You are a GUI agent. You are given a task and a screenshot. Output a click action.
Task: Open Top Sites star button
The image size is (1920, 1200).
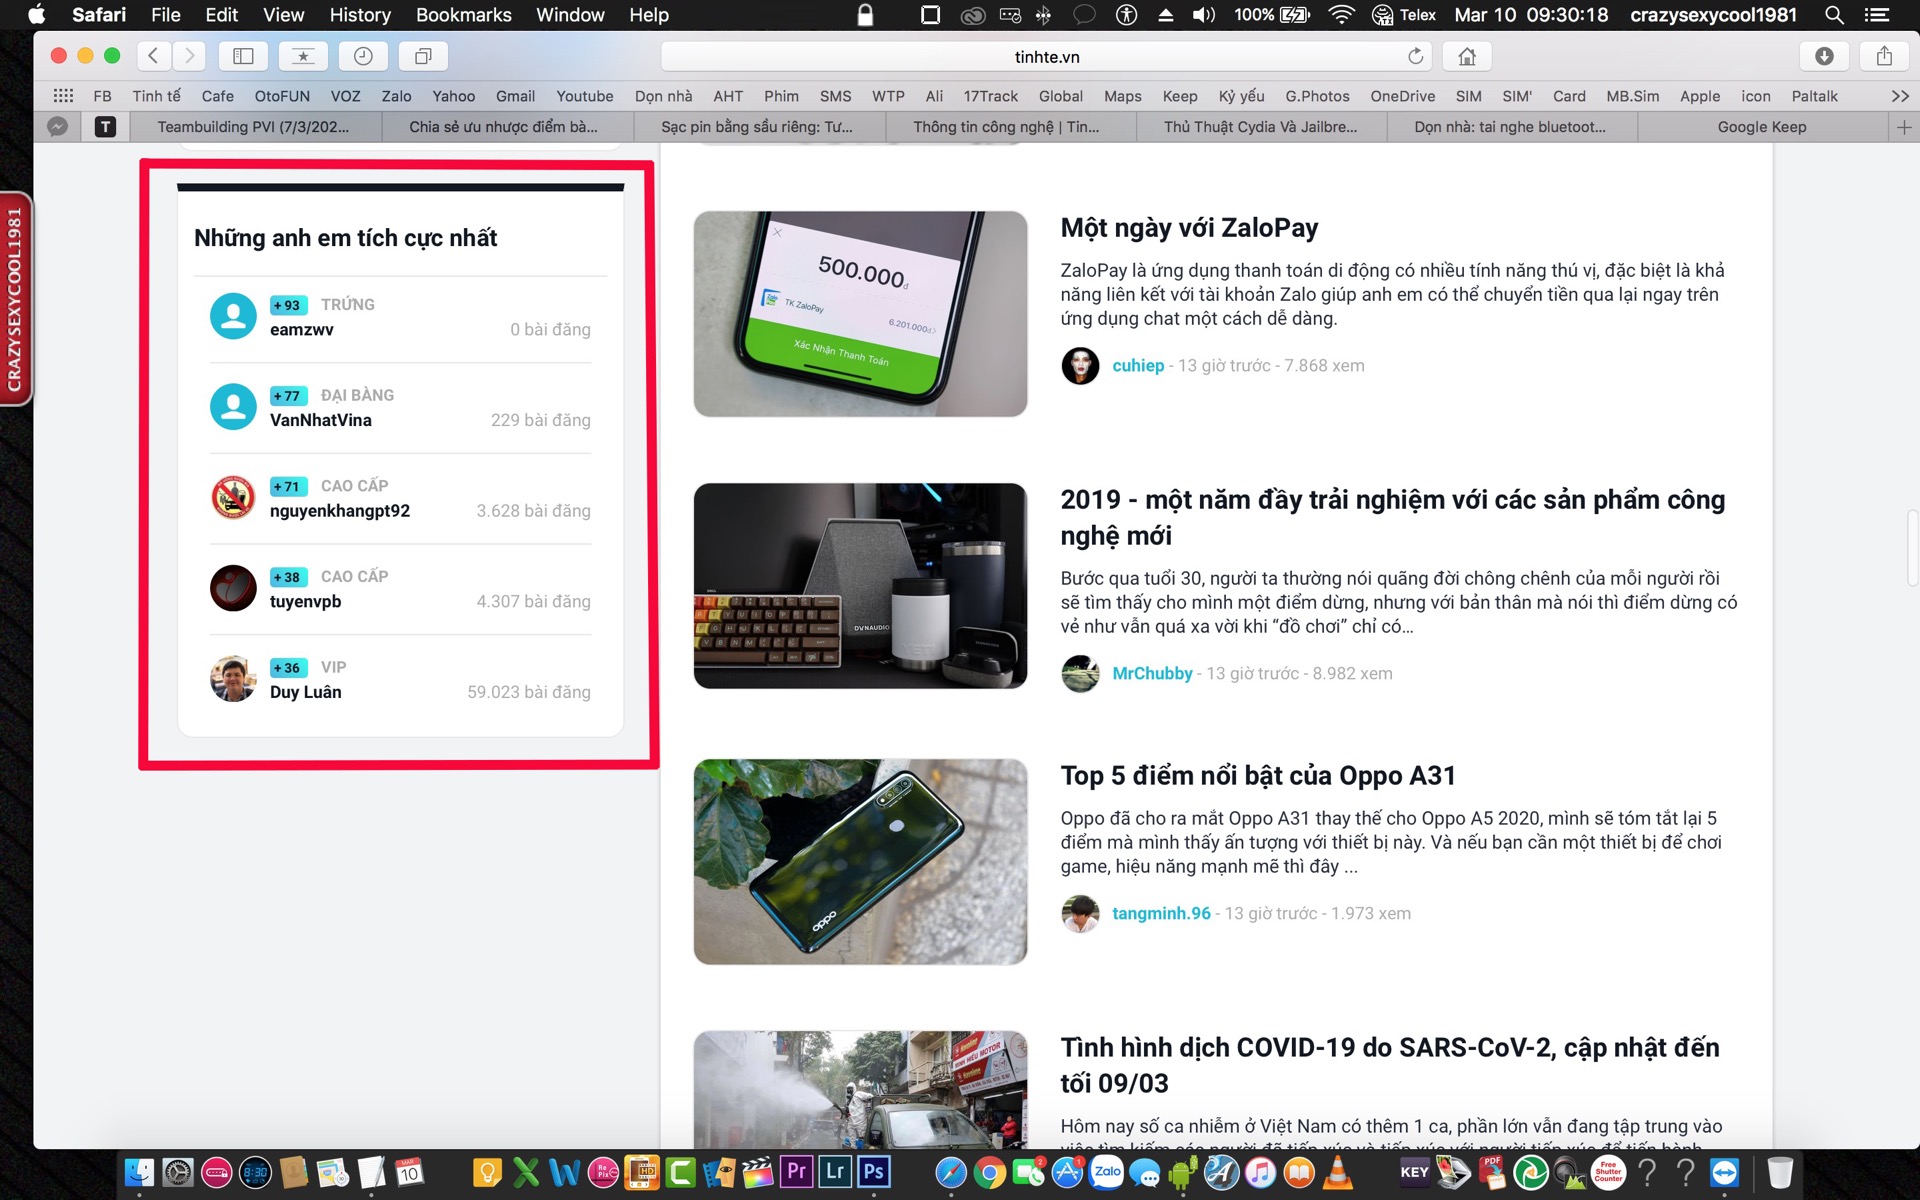pos(303,56)
